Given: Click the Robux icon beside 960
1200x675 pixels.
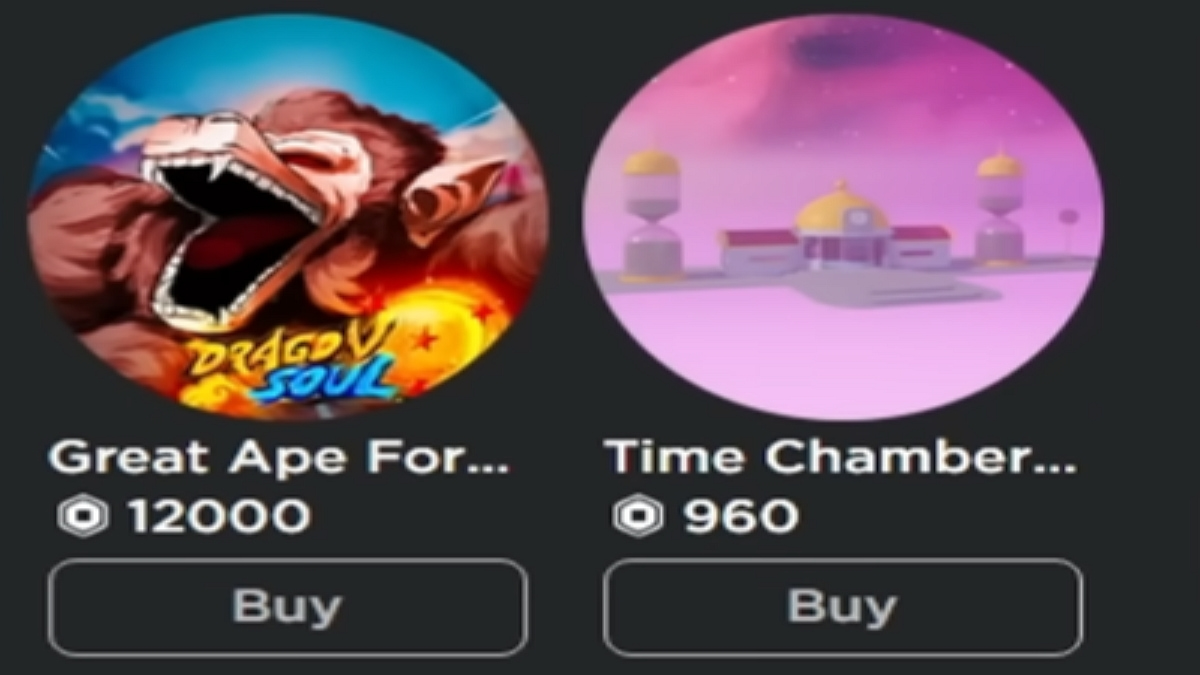Looking at the screenshot, I should pos(638,517).
